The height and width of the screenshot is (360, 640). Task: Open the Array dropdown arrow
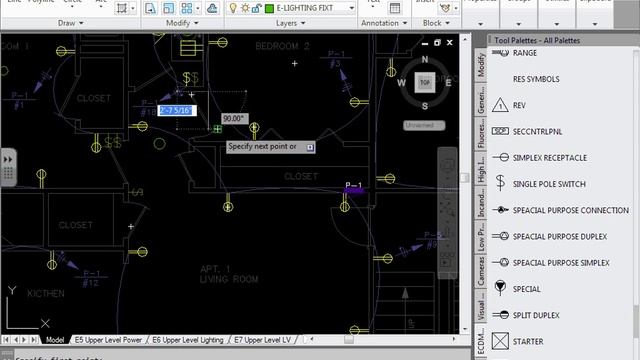pyautogui.click(x=198, y=8)
